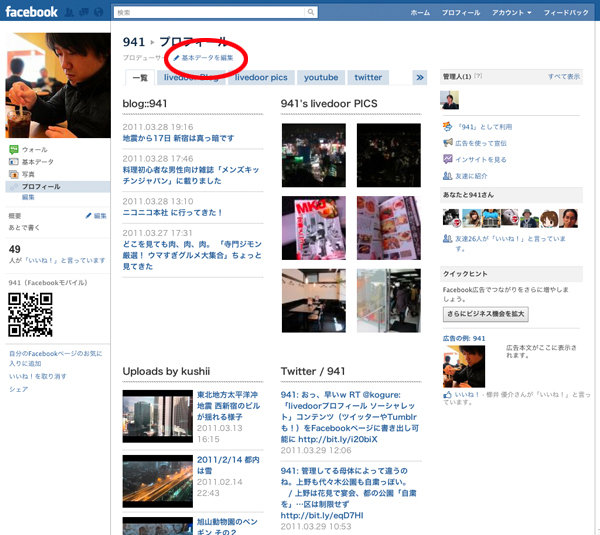Select the 一覧 tab

[x=140, y=78]
